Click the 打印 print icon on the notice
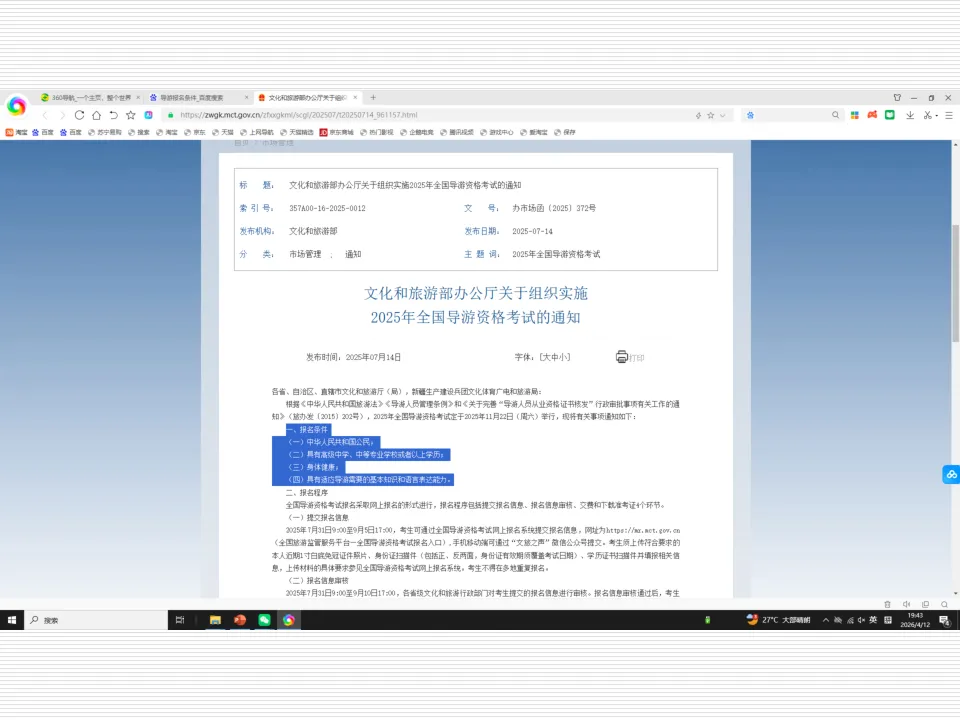Image resolution: width=960 pixels, height=720 pixels. coord(622,356)
